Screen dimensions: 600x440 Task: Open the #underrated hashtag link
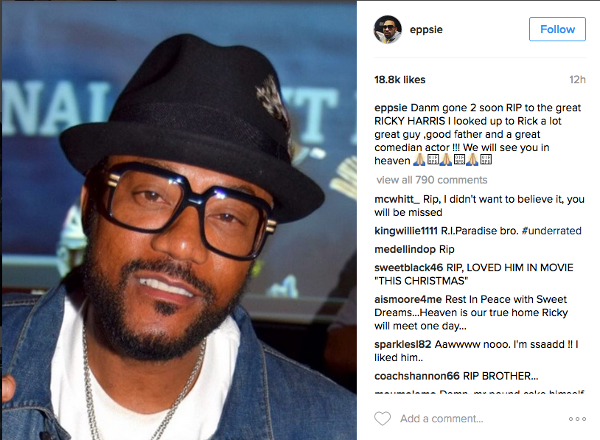(x=551, y=231)
